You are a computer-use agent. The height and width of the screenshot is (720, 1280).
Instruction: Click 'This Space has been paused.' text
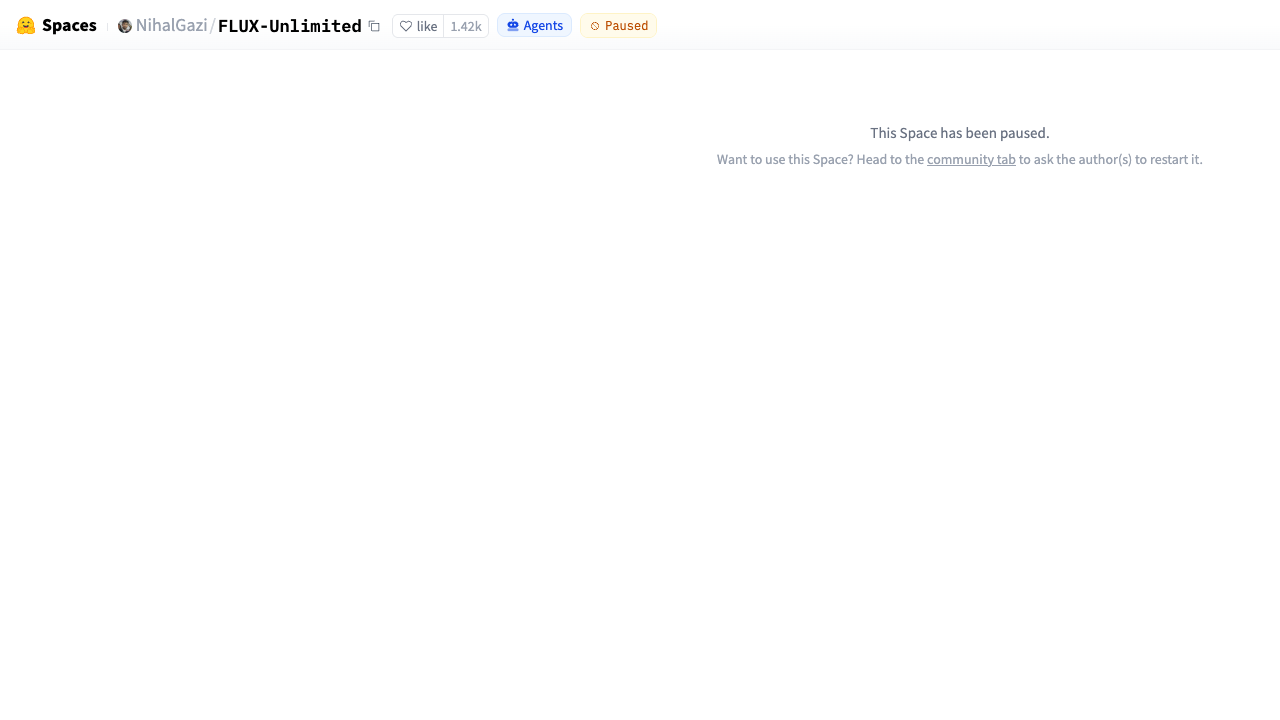960,133
